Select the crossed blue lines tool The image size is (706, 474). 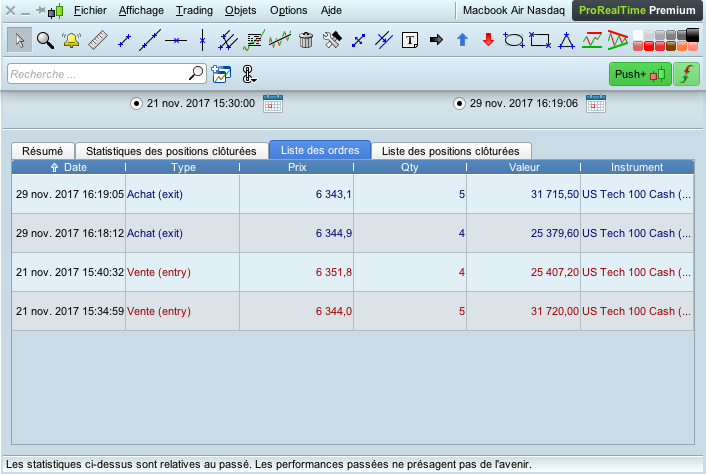(384, 40)
